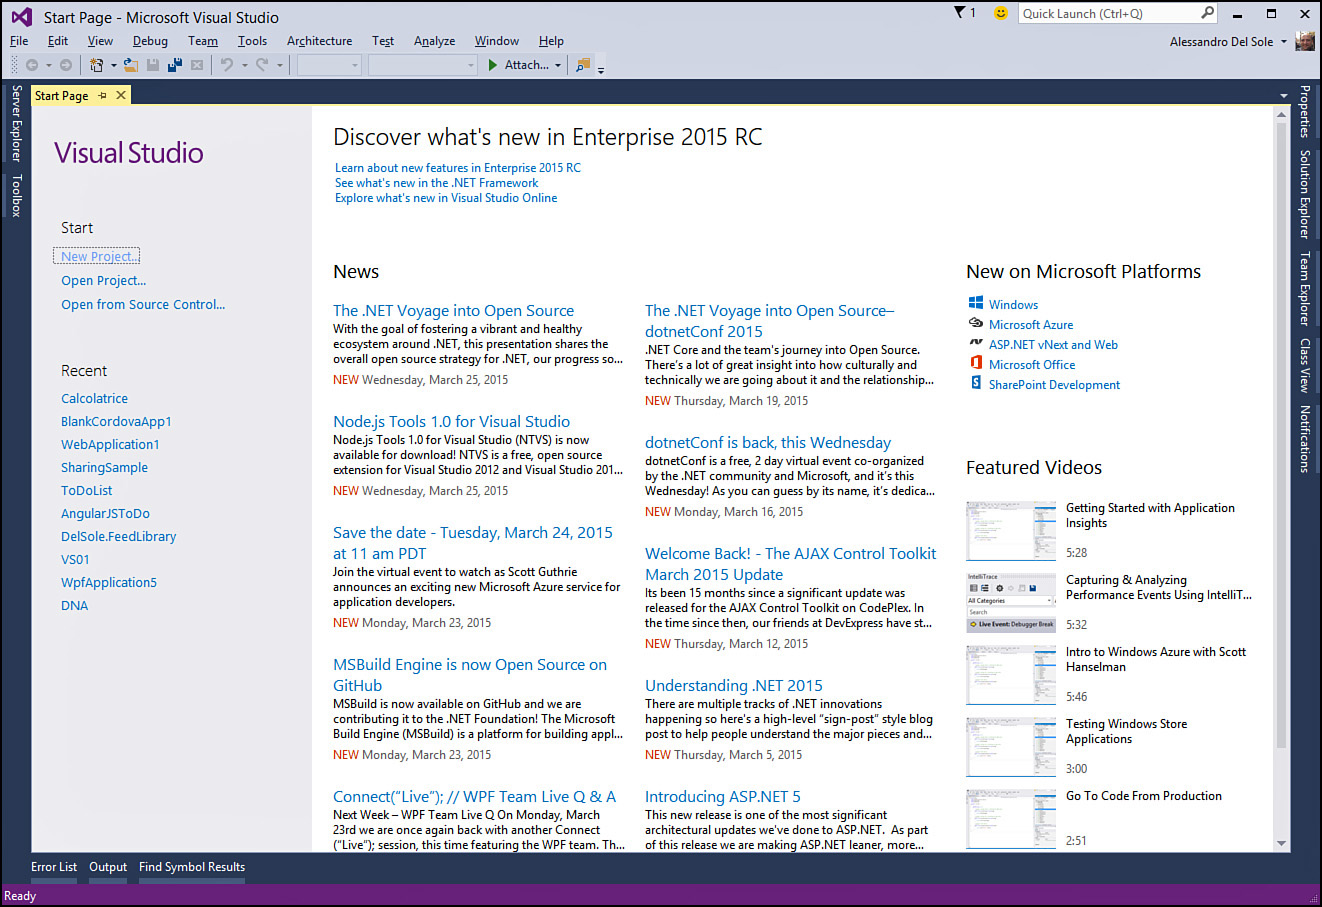
Task: Click the Open File folder icon
Action: pyautogui.click(x=131, y=65)
